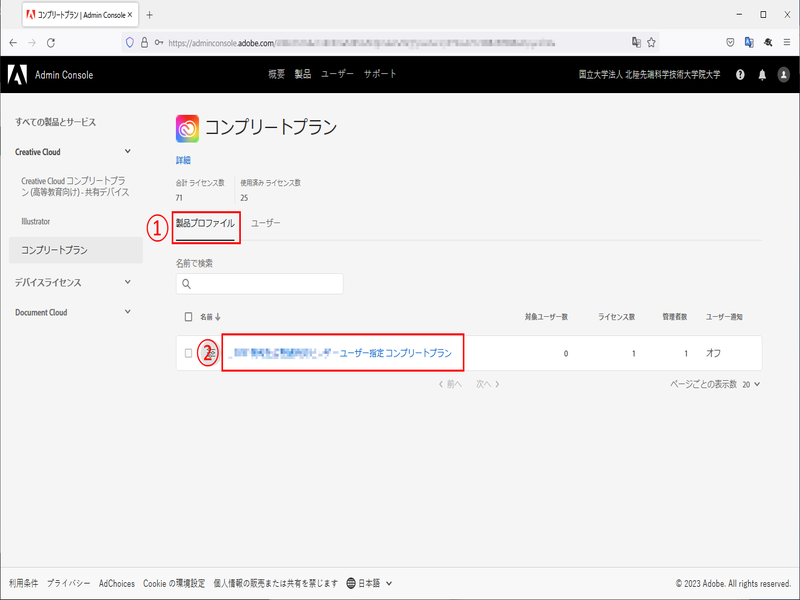The height and width of the screenshot is (600, 800).
Task: Click the browser reload button
Action: pyautogui.click(x=51, y=43)
